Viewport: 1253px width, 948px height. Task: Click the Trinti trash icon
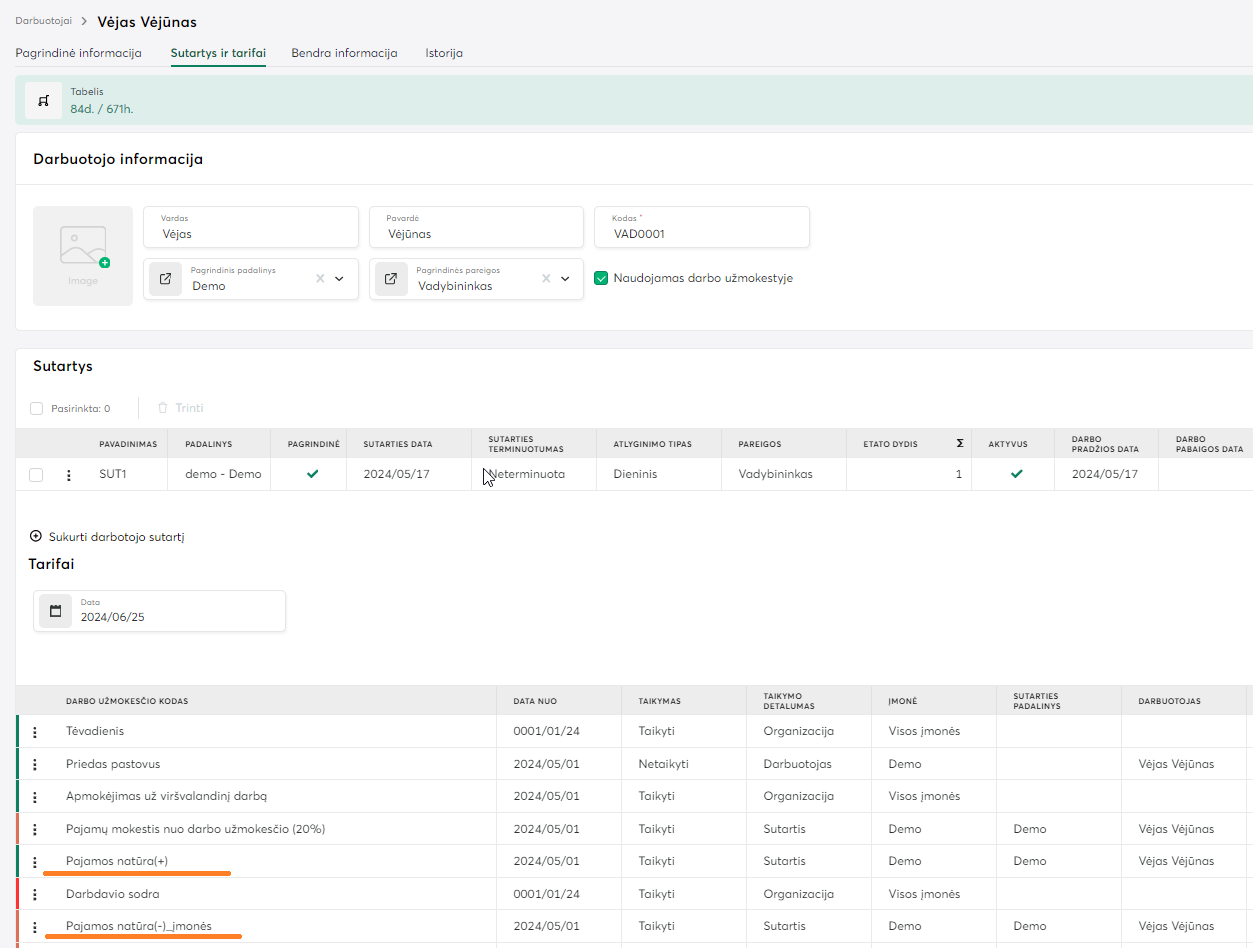pos(163,408)
